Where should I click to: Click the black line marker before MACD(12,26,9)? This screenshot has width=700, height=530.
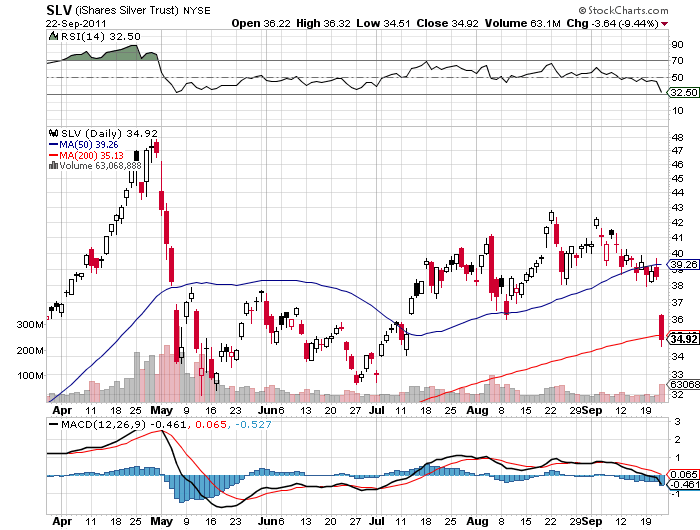point(53,424)
